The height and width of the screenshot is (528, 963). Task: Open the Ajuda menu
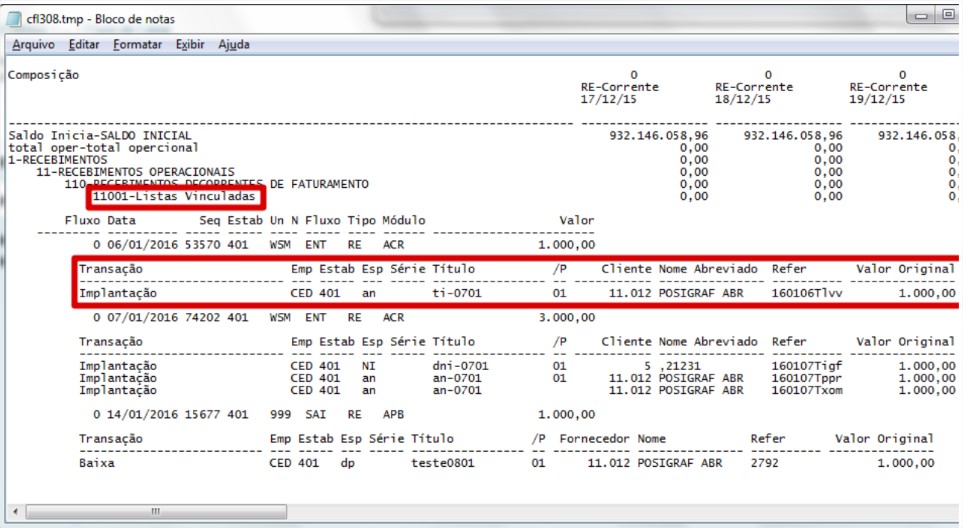[234, 45]
